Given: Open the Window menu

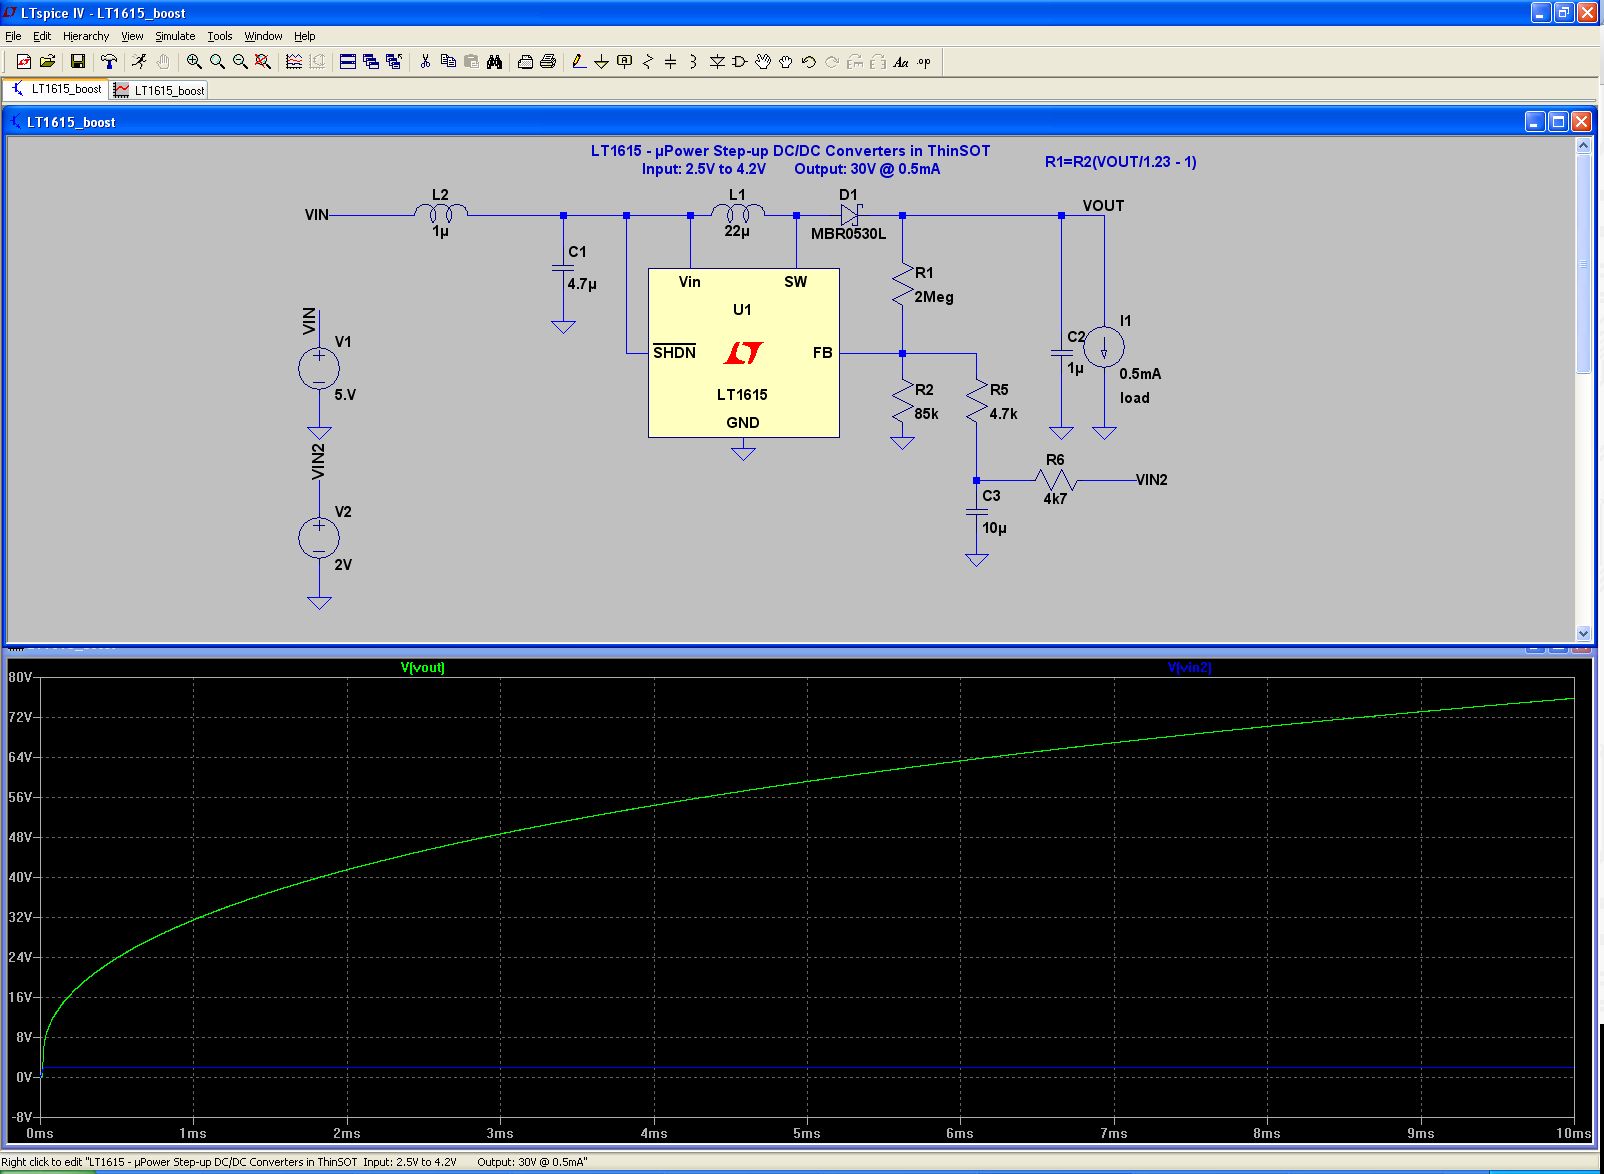Looking at the screenshot, I should [263, 36].
